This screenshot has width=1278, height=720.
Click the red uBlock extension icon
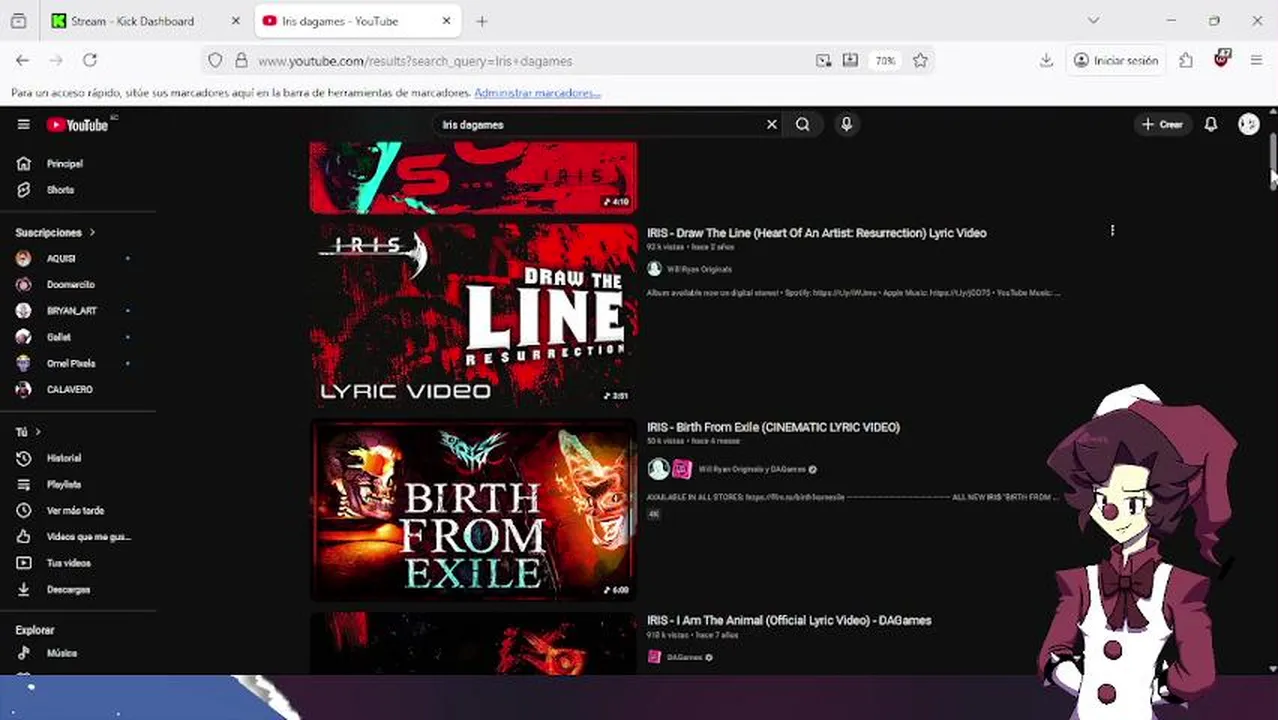(x=1221, y=59)
